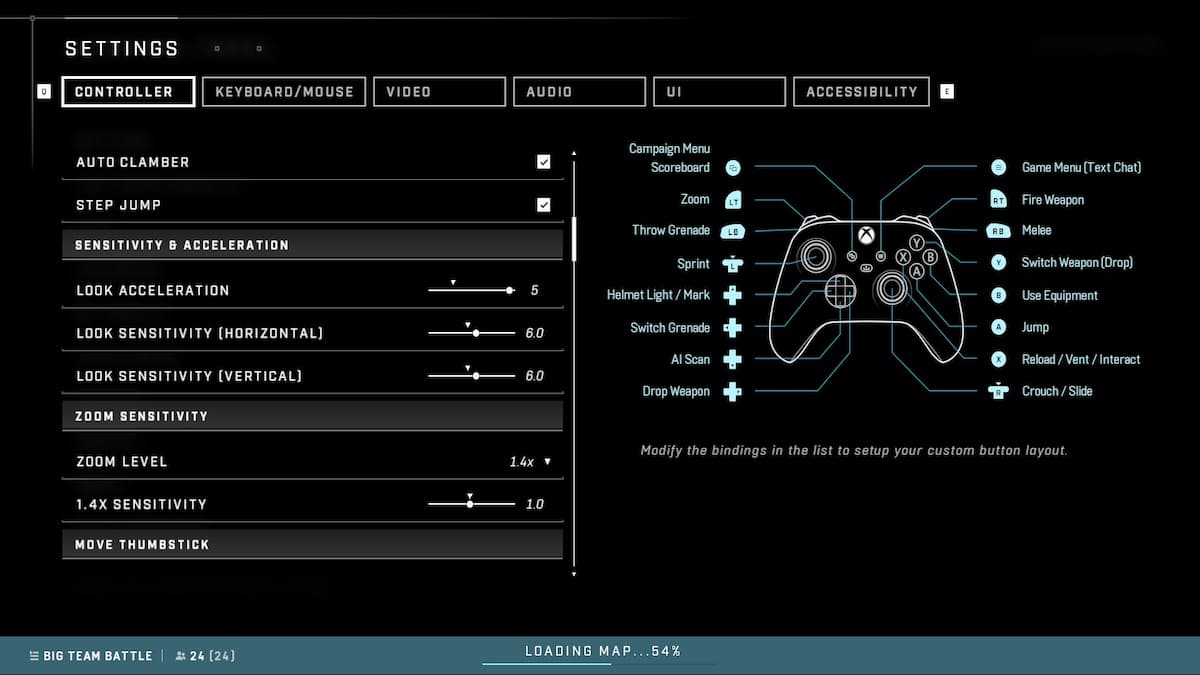
Task: Click the RB Melee binding icon
Action: 998,230
